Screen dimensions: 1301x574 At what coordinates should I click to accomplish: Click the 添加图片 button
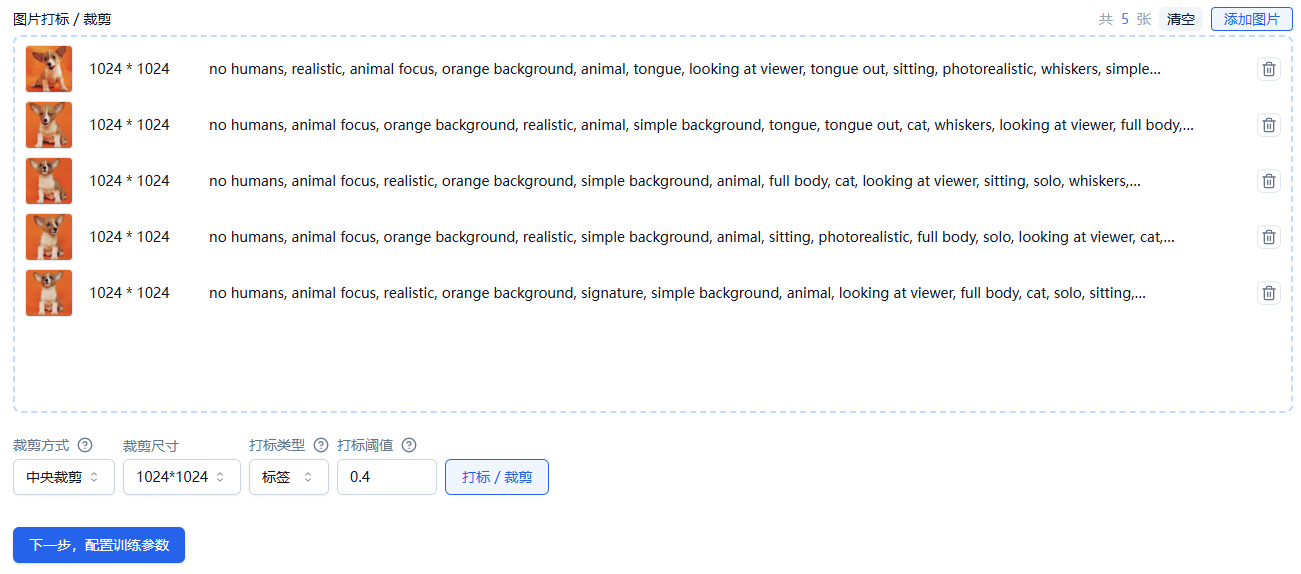[1252, 19]
